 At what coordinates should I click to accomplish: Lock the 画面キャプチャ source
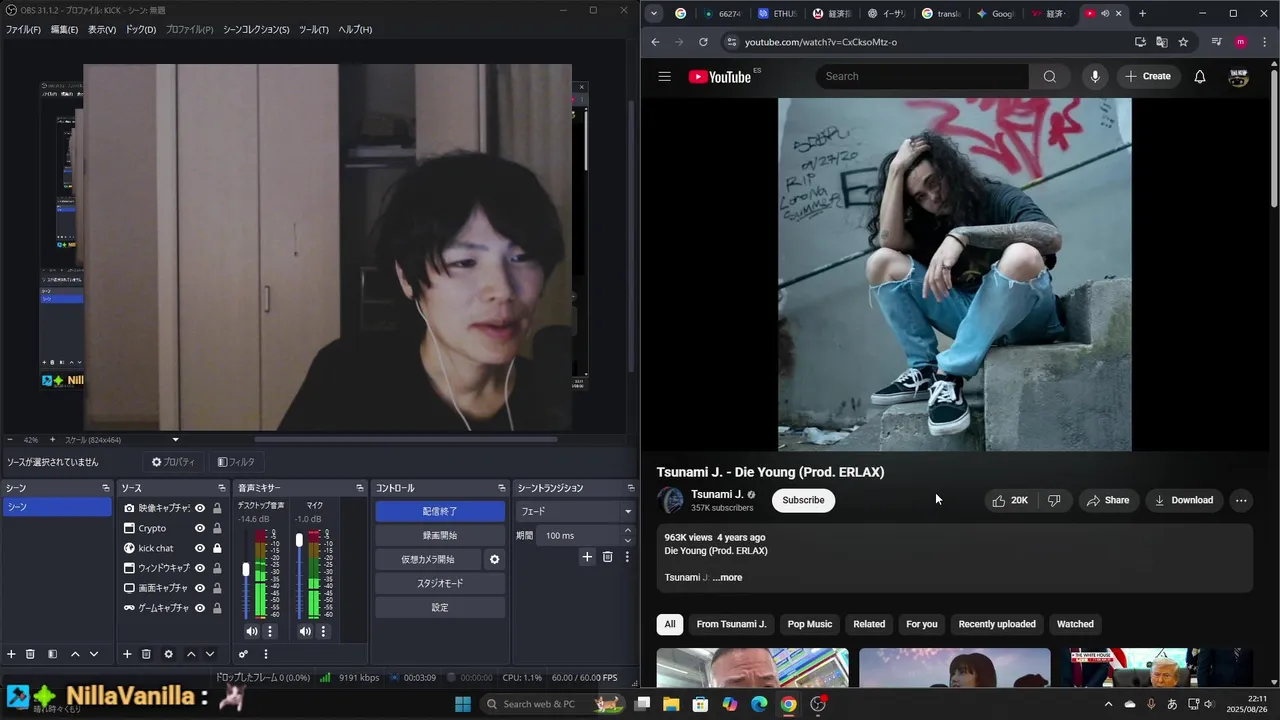coord(217,588)
